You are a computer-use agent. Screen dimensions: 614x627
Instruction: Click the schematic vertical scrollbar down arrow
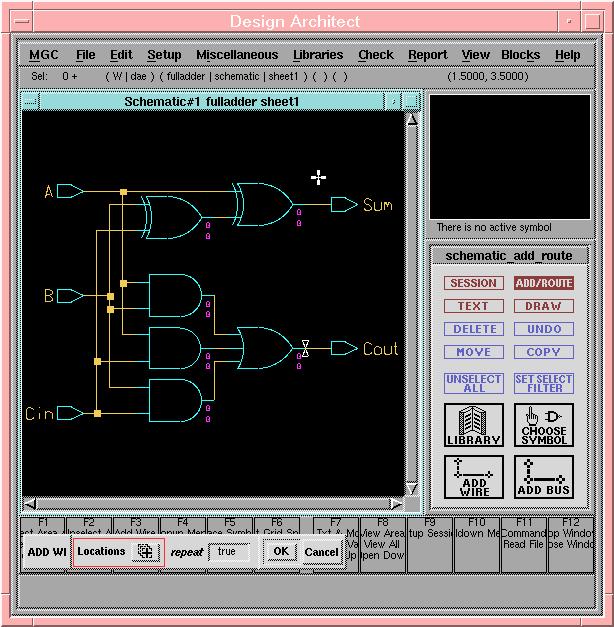tap(411, 487)
